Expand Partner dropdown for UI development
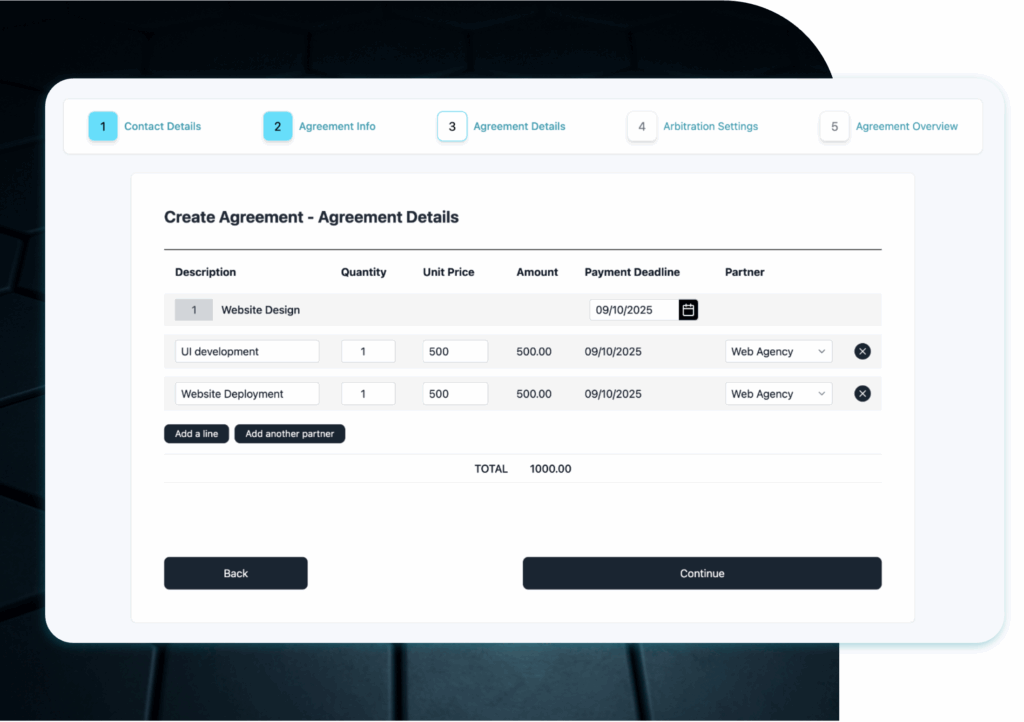This screenshot has width=1024, height=722. click(778, 352)
